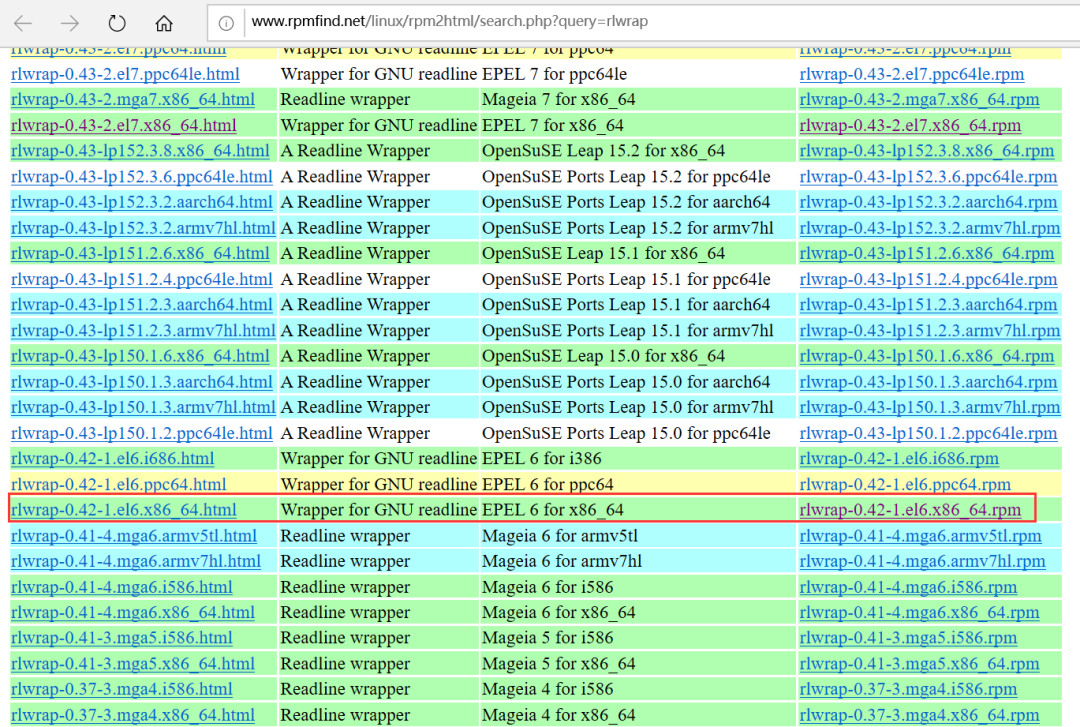Open rlwrap-0.42-1.el6.x86_64.html link
This screenshot has width=1080, height=727.
[123, 510]
